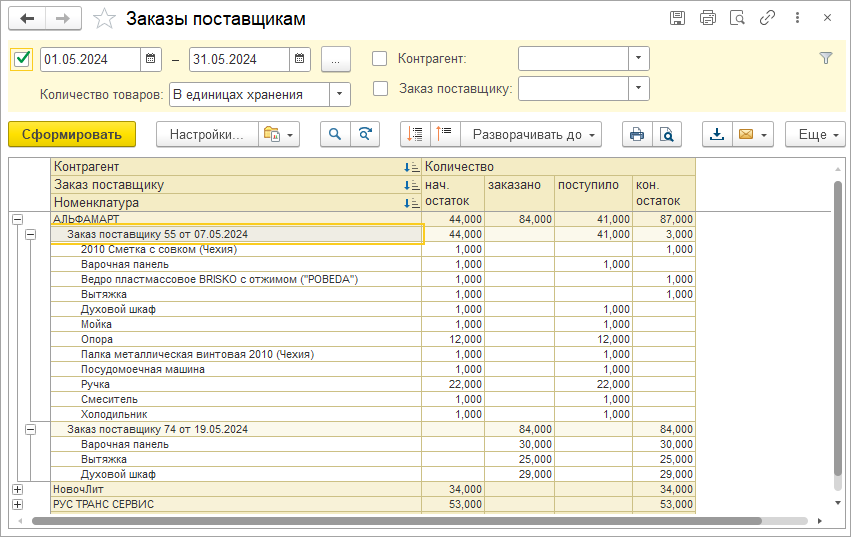Click the Сформировать button

click(71, 134)
